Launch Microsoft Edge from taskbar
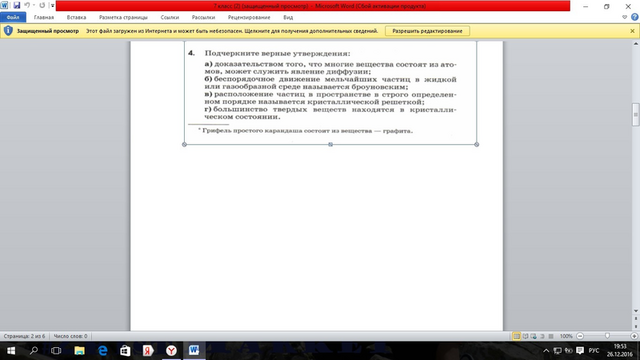640x360 pixels. [102, 351]
